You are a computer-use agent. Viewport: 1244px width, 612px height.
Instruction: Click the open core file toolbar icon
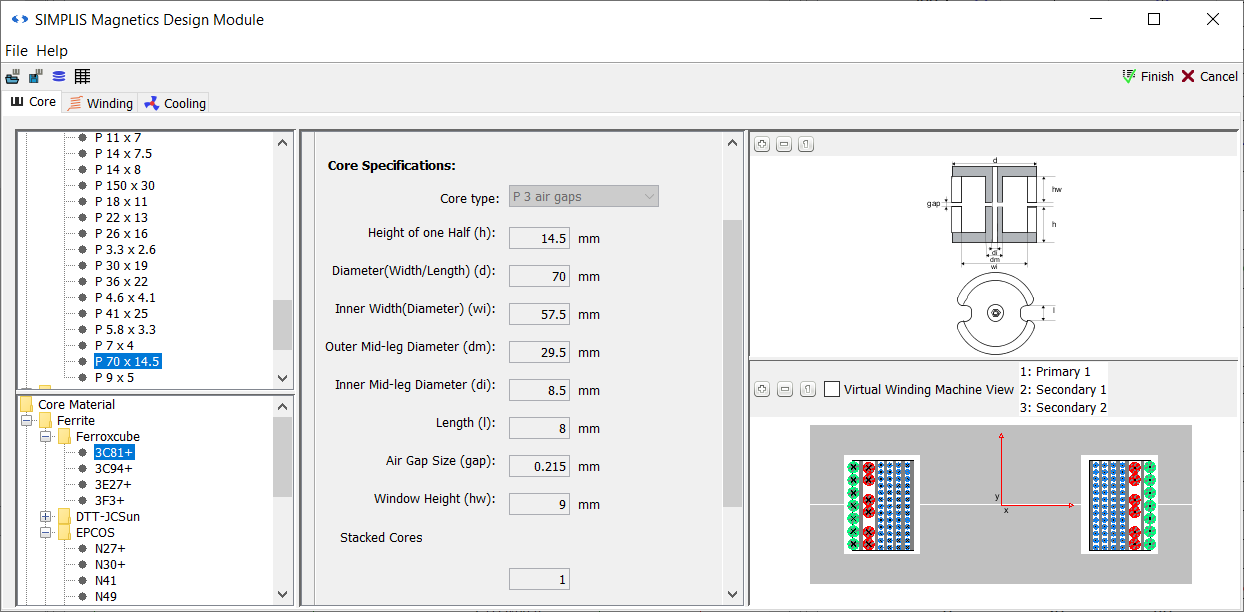(12, 77)
